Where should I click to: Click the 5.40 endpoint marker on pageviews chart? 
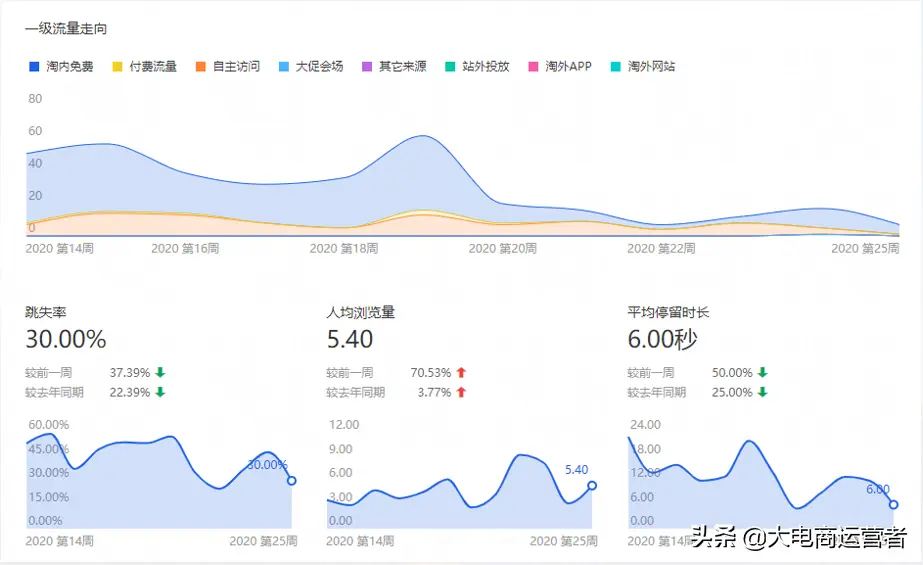click(x=592, y=486)
